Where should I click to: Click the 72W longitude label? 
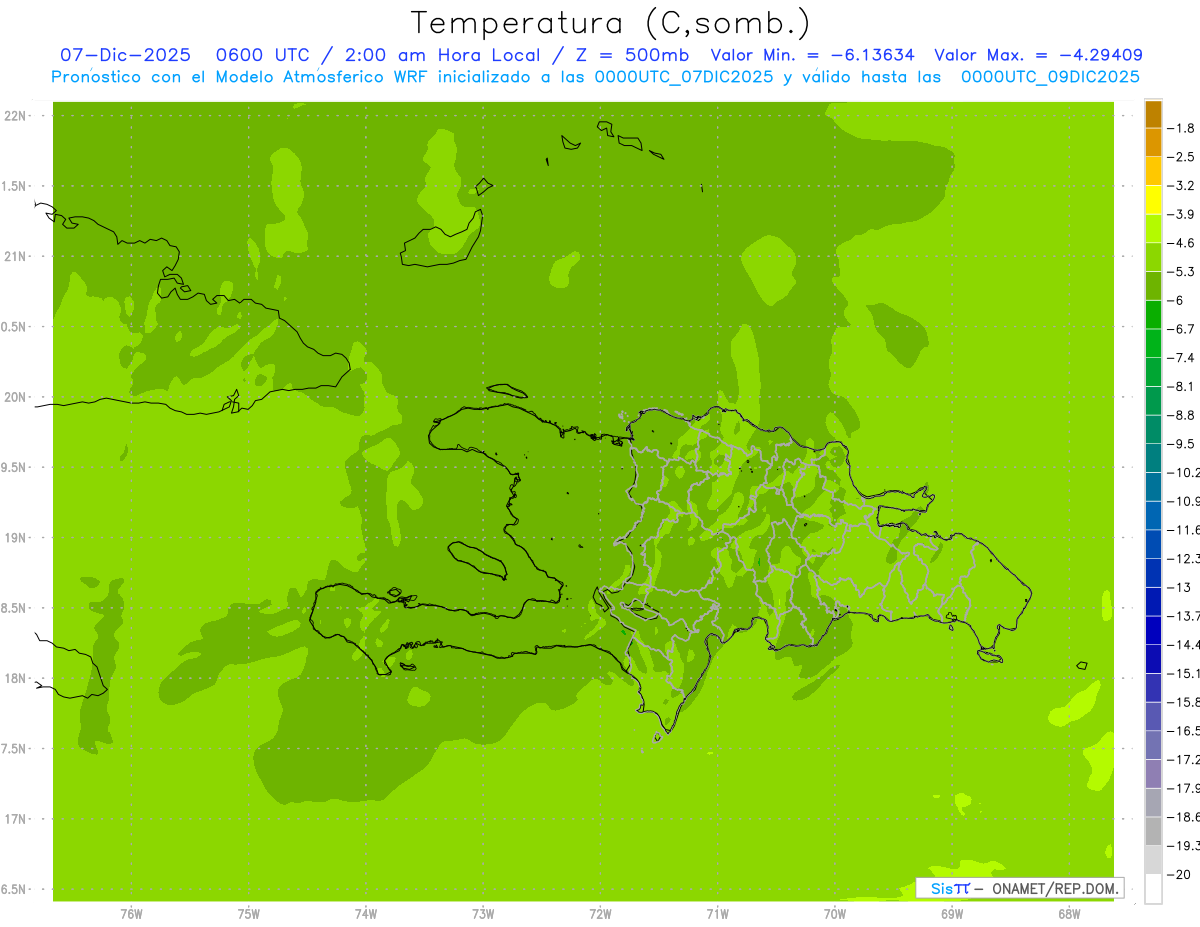coord(600,913)
